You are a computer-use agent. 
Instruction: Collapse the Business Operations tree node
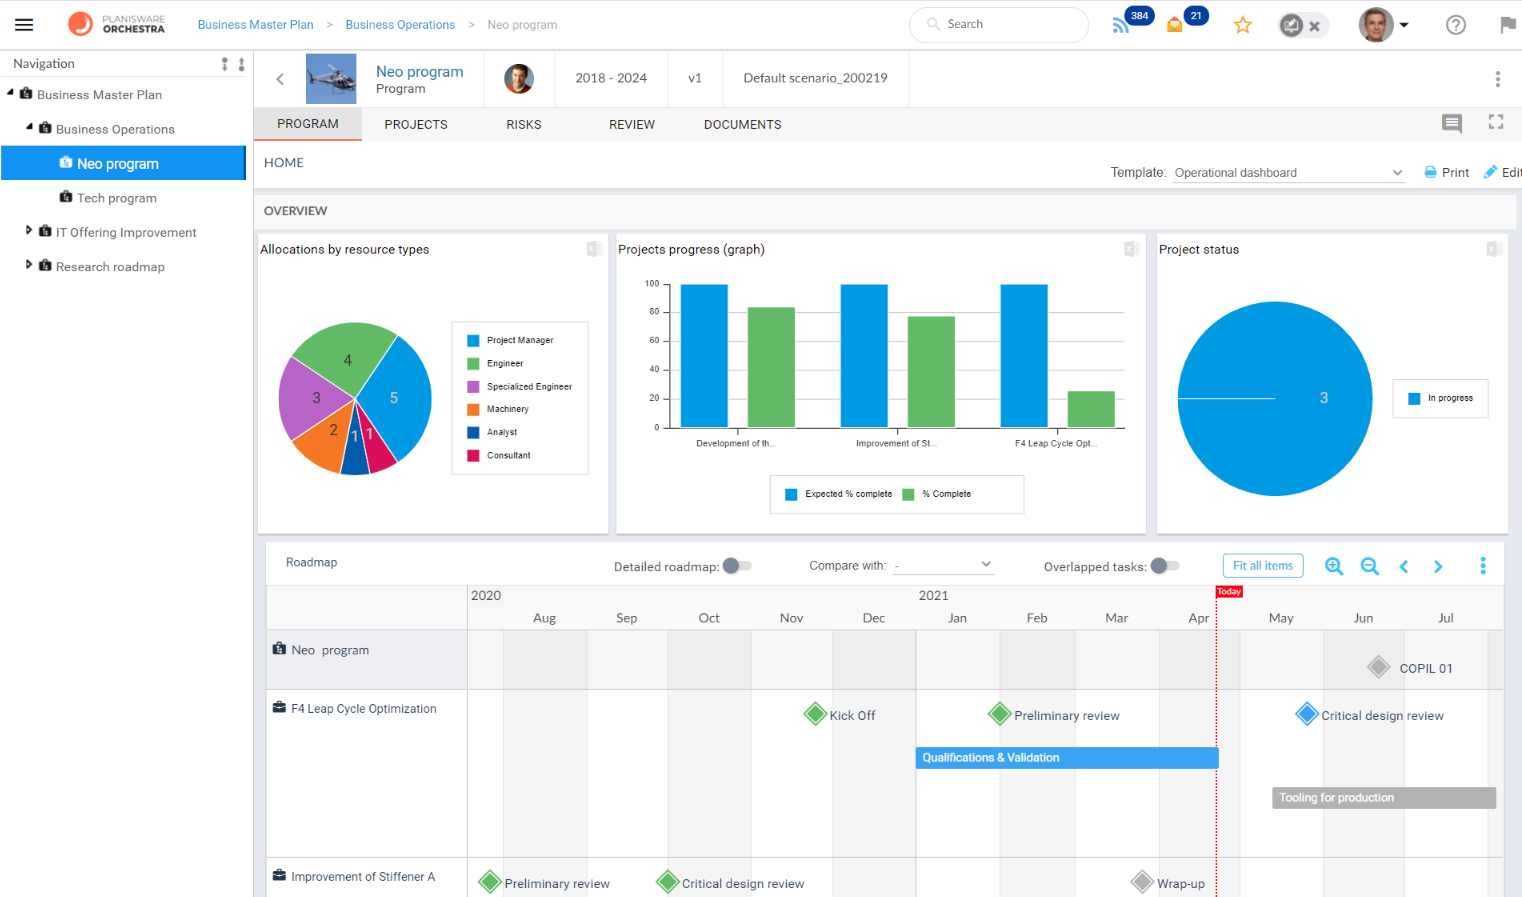(29, 127)
